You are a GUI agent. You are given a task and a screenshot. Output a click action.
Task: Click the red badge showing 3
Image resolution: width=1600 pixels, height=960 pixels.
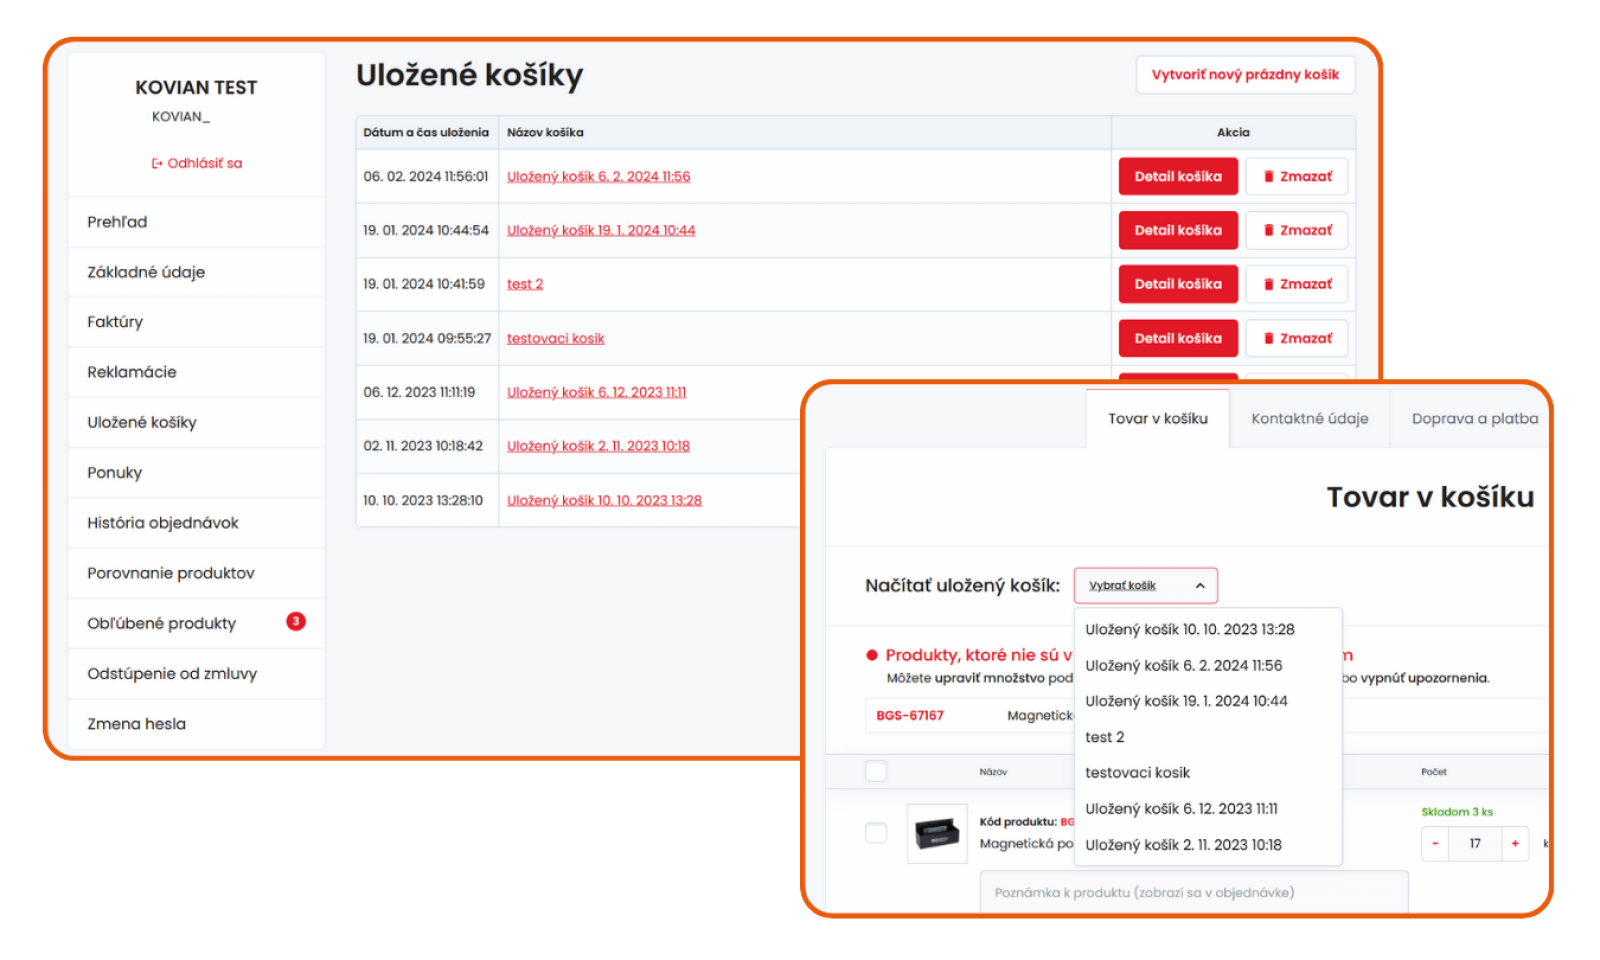click(x=296, y=621)
